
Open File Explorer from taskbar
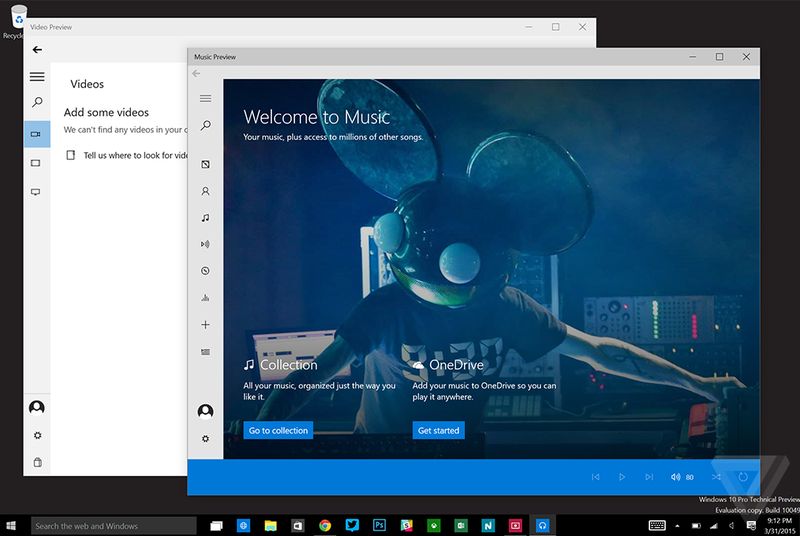[270, 526]
